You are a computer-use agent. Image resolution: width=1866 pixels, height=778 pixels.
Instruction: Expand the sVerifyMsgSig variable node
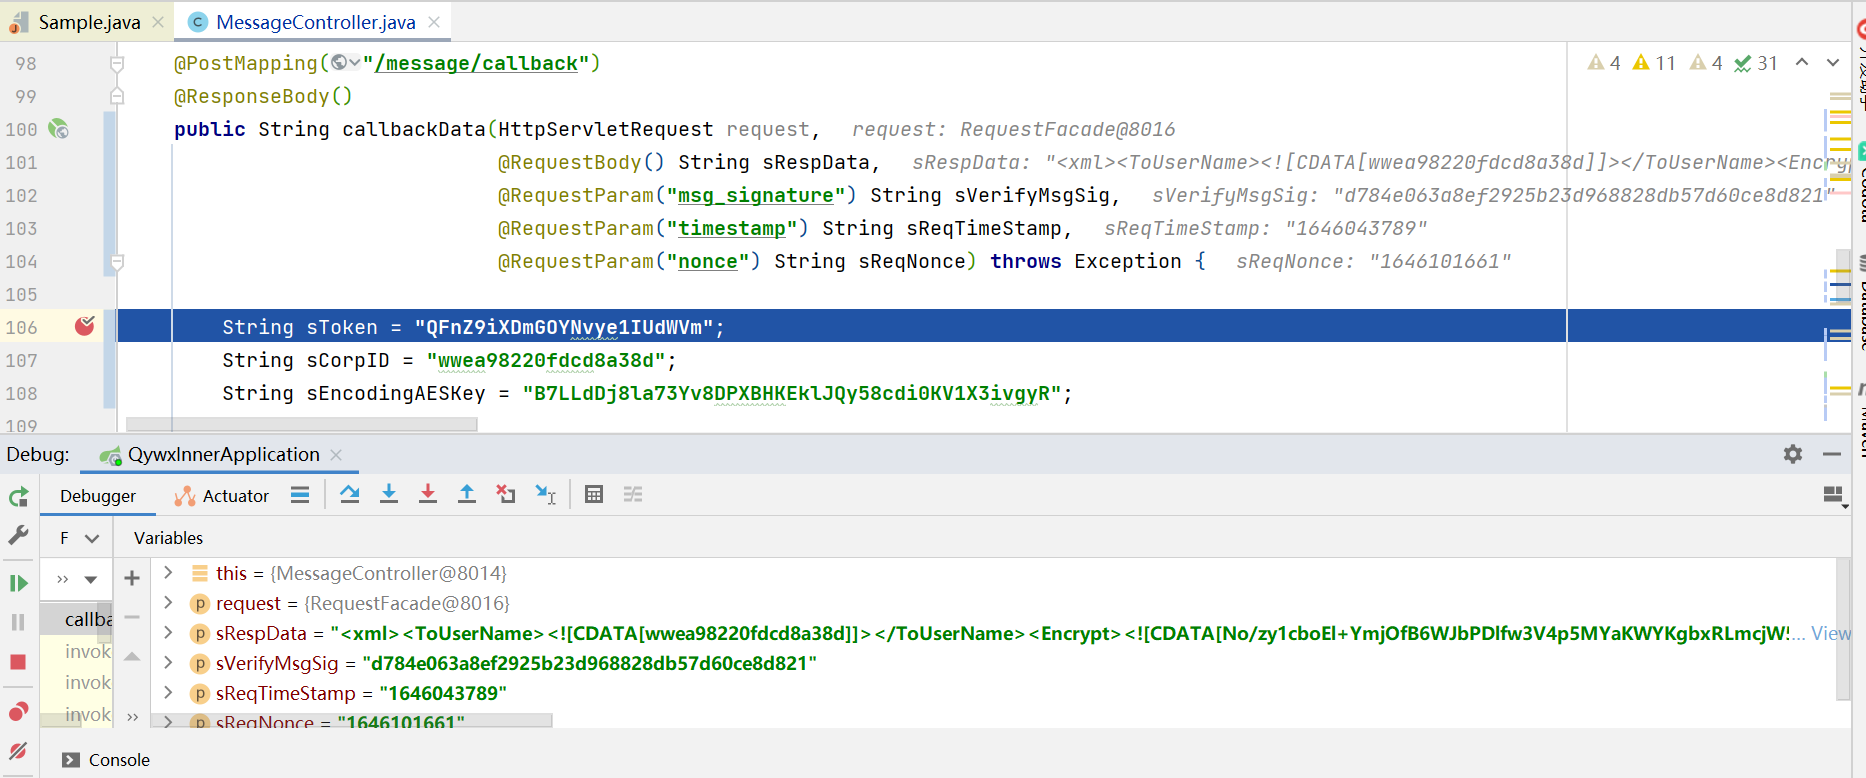[168, 663]
